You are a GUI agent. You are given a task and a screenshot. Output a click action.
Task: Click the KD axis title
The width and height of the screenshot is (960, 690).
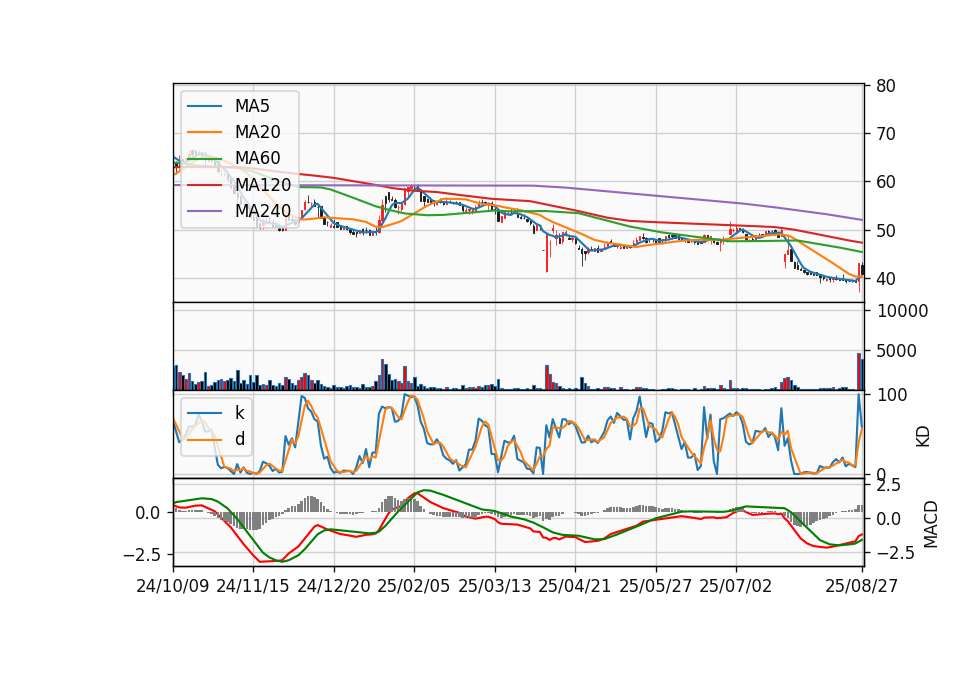[x=923, y=436]
